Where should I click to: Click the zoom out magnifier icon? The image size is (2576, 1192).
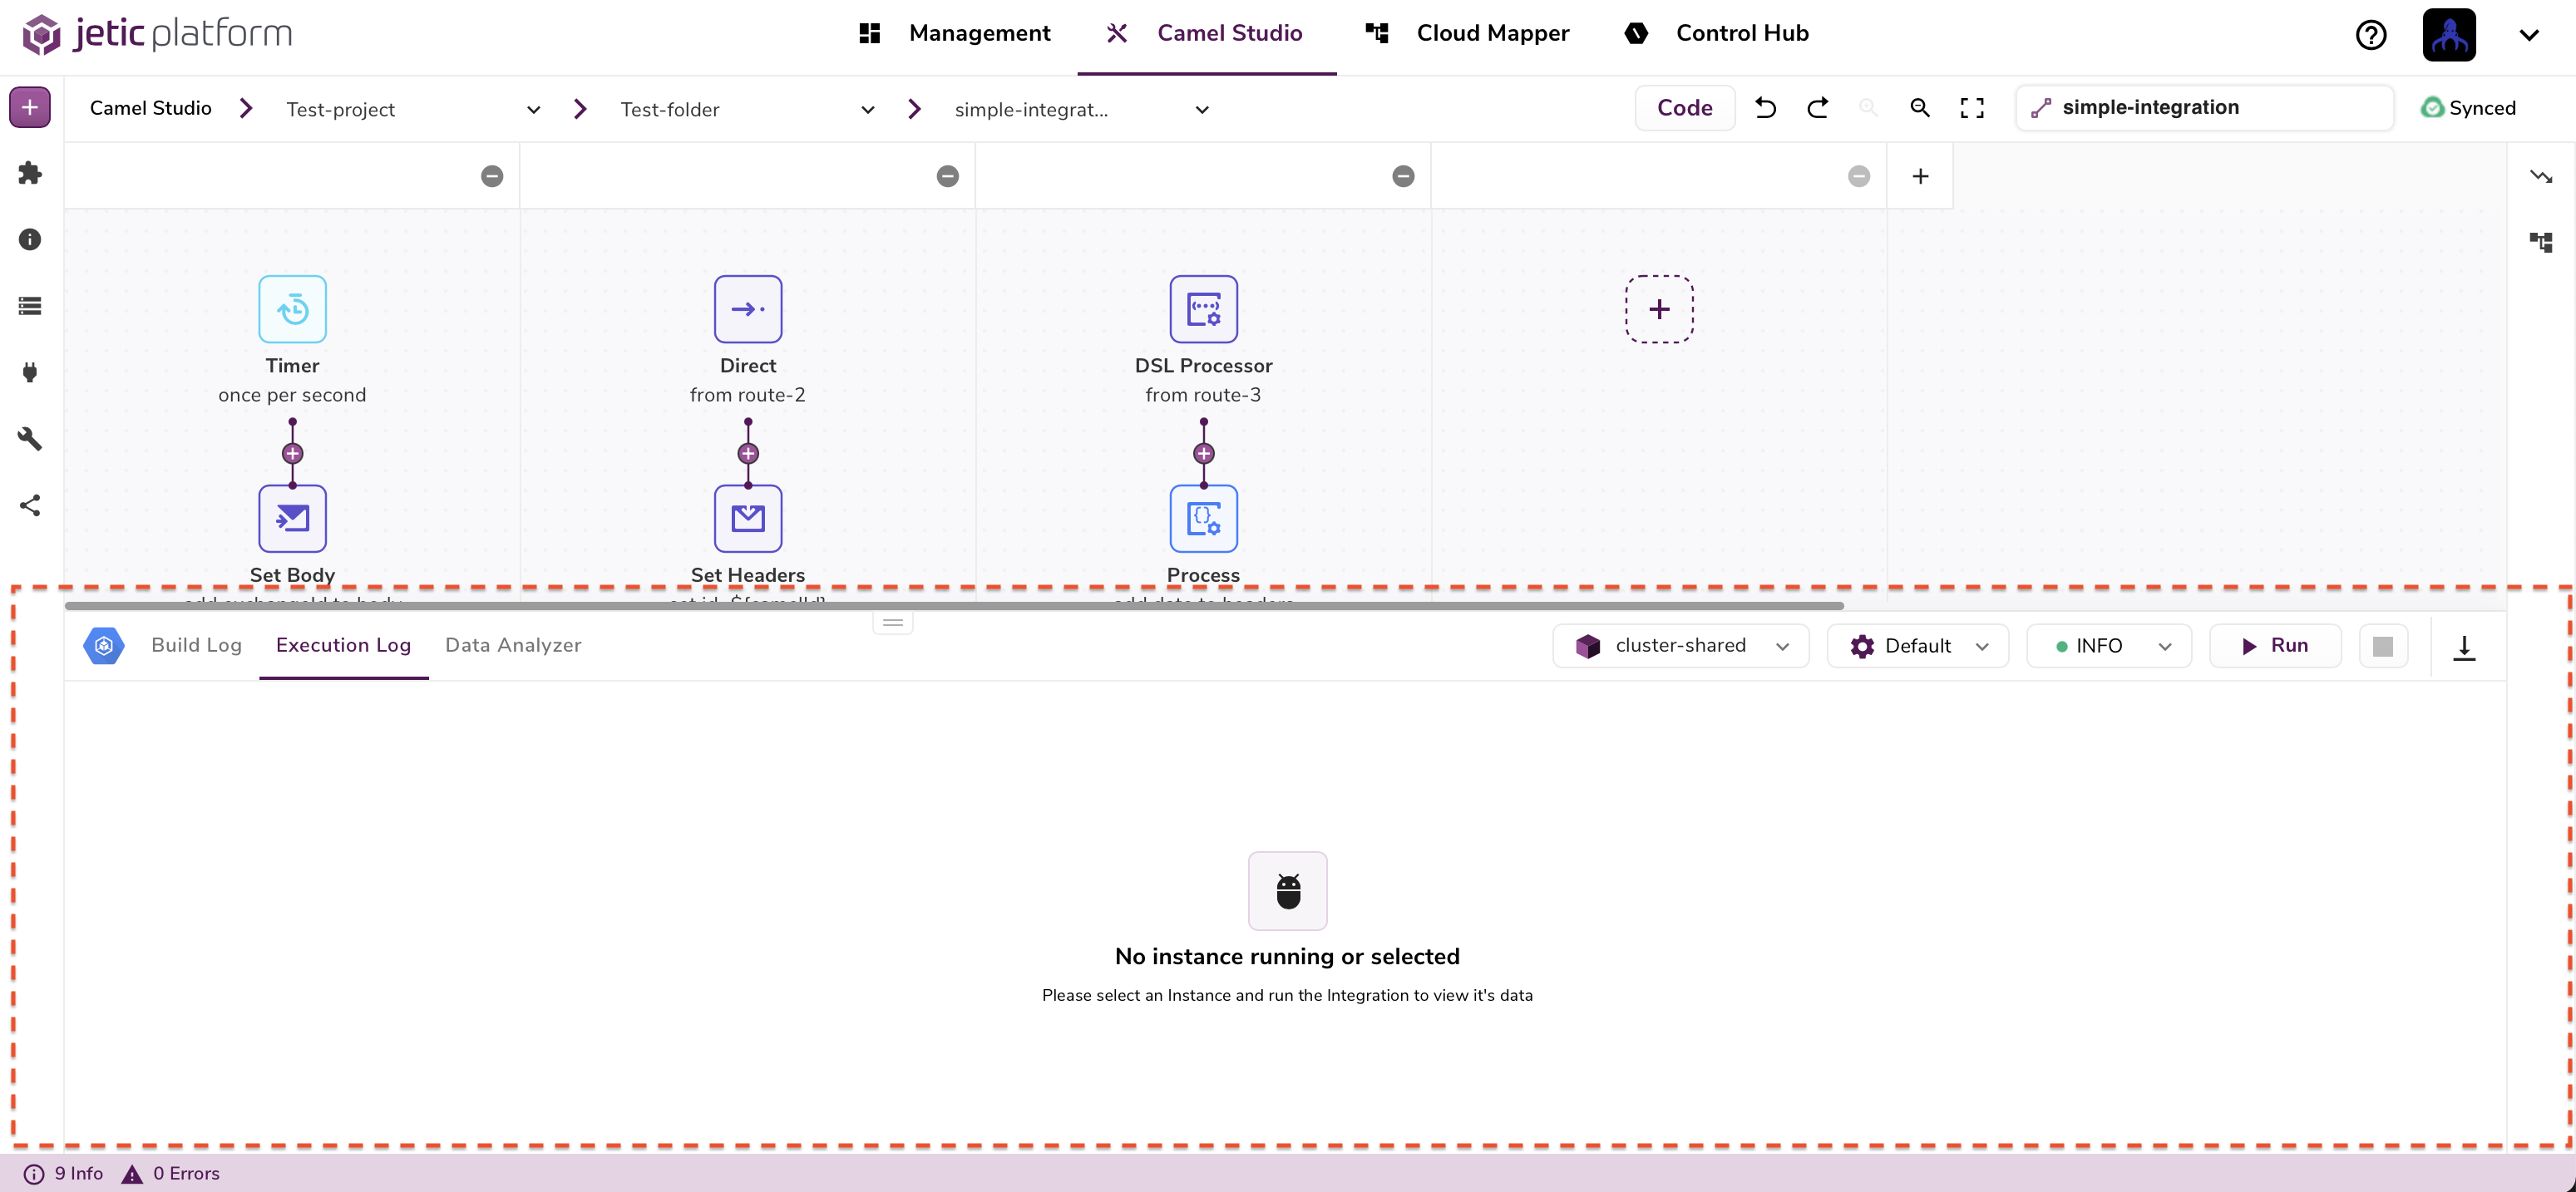[1920, 108]
